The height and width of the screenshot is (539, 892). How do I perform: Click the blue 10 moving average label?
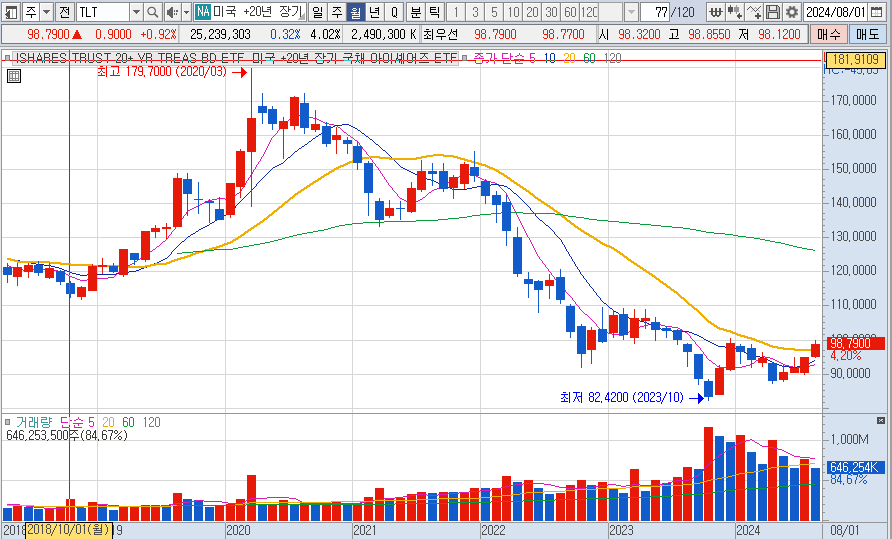pos(550,58)
